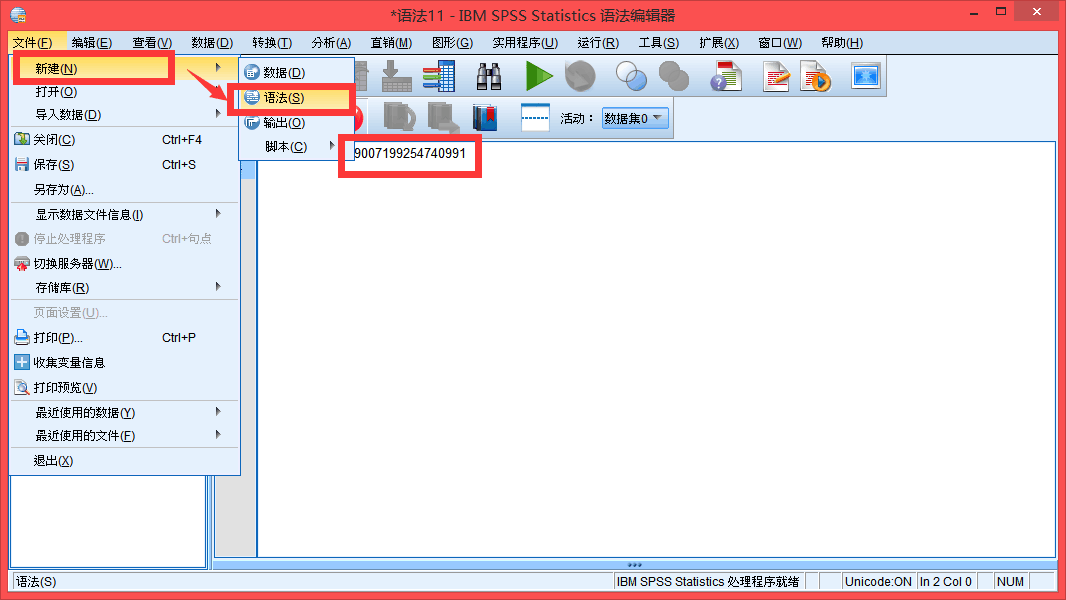Click the icon beside 输出(O) in the 新建 submenu
Screen dimensions: 1066x600
coord(252,122)
